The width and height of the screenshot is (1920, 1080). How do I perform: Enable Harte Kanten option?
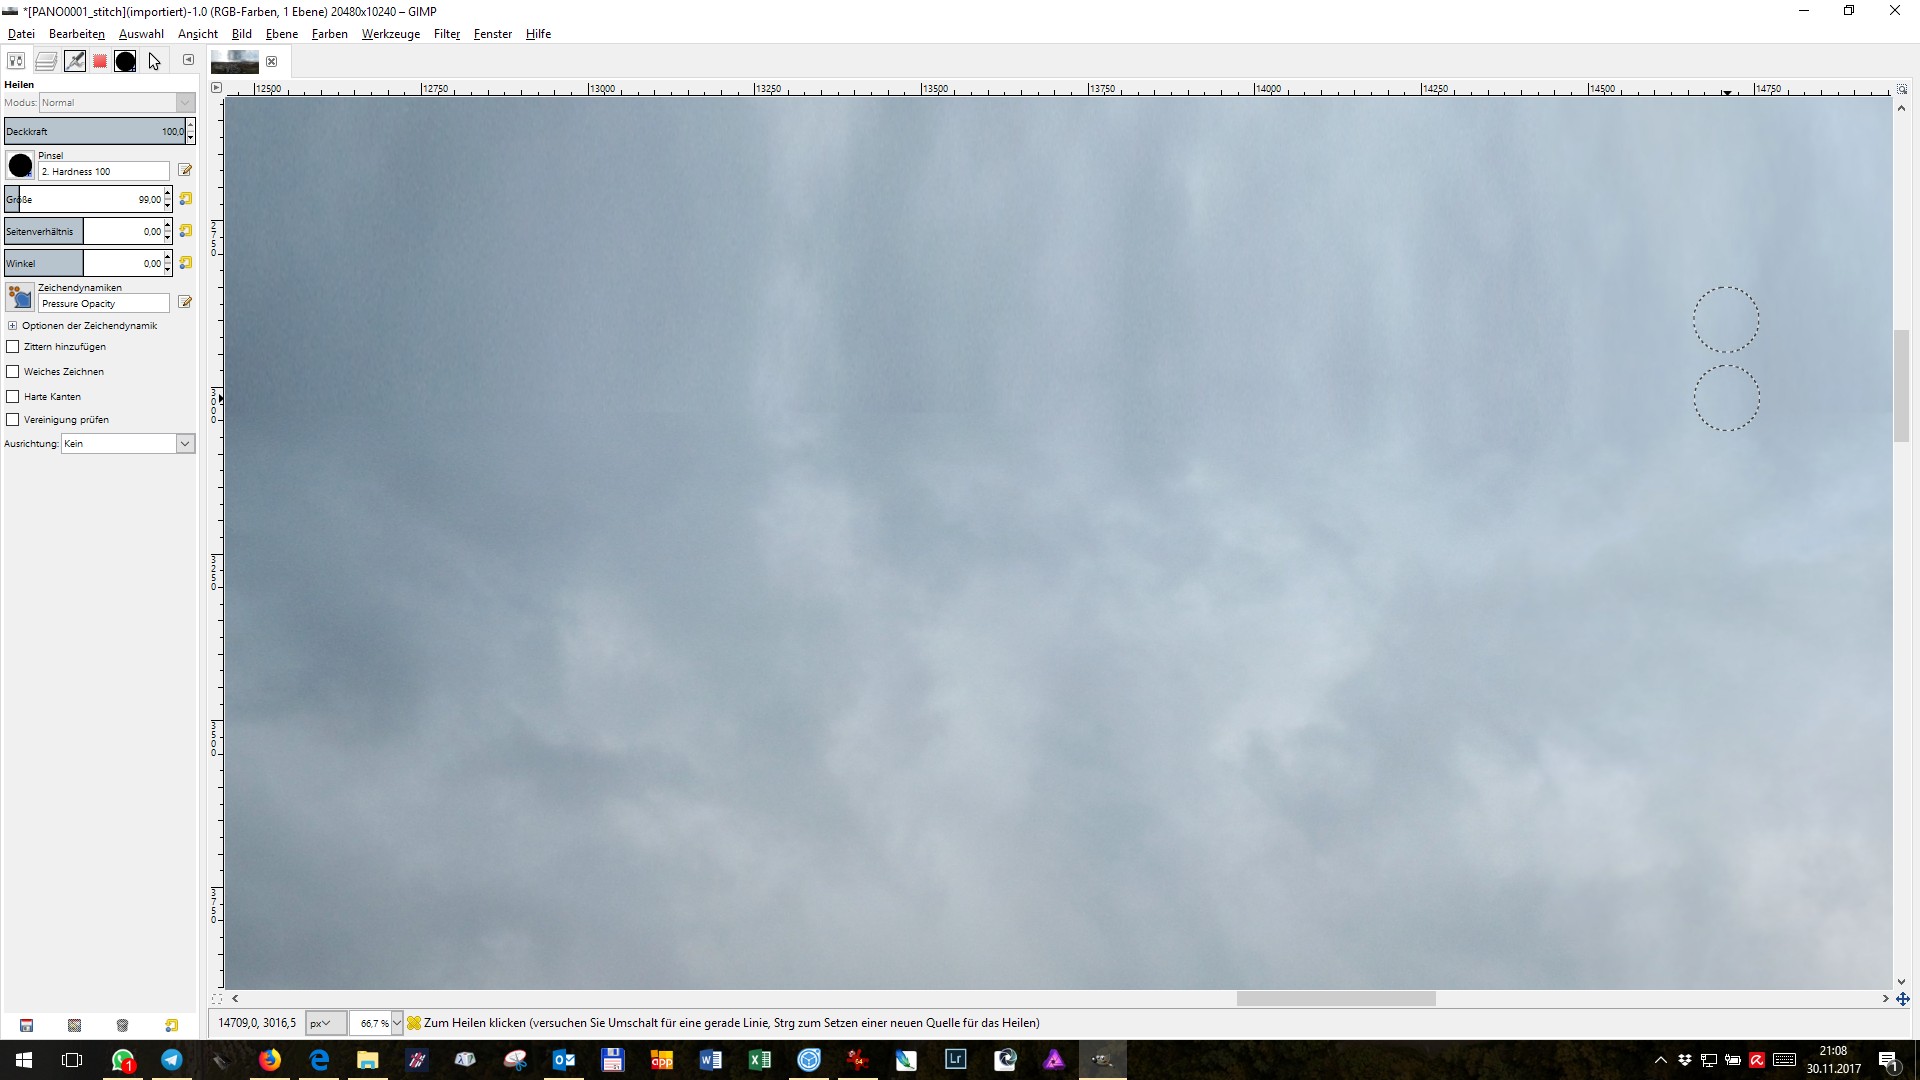[13, 397]
